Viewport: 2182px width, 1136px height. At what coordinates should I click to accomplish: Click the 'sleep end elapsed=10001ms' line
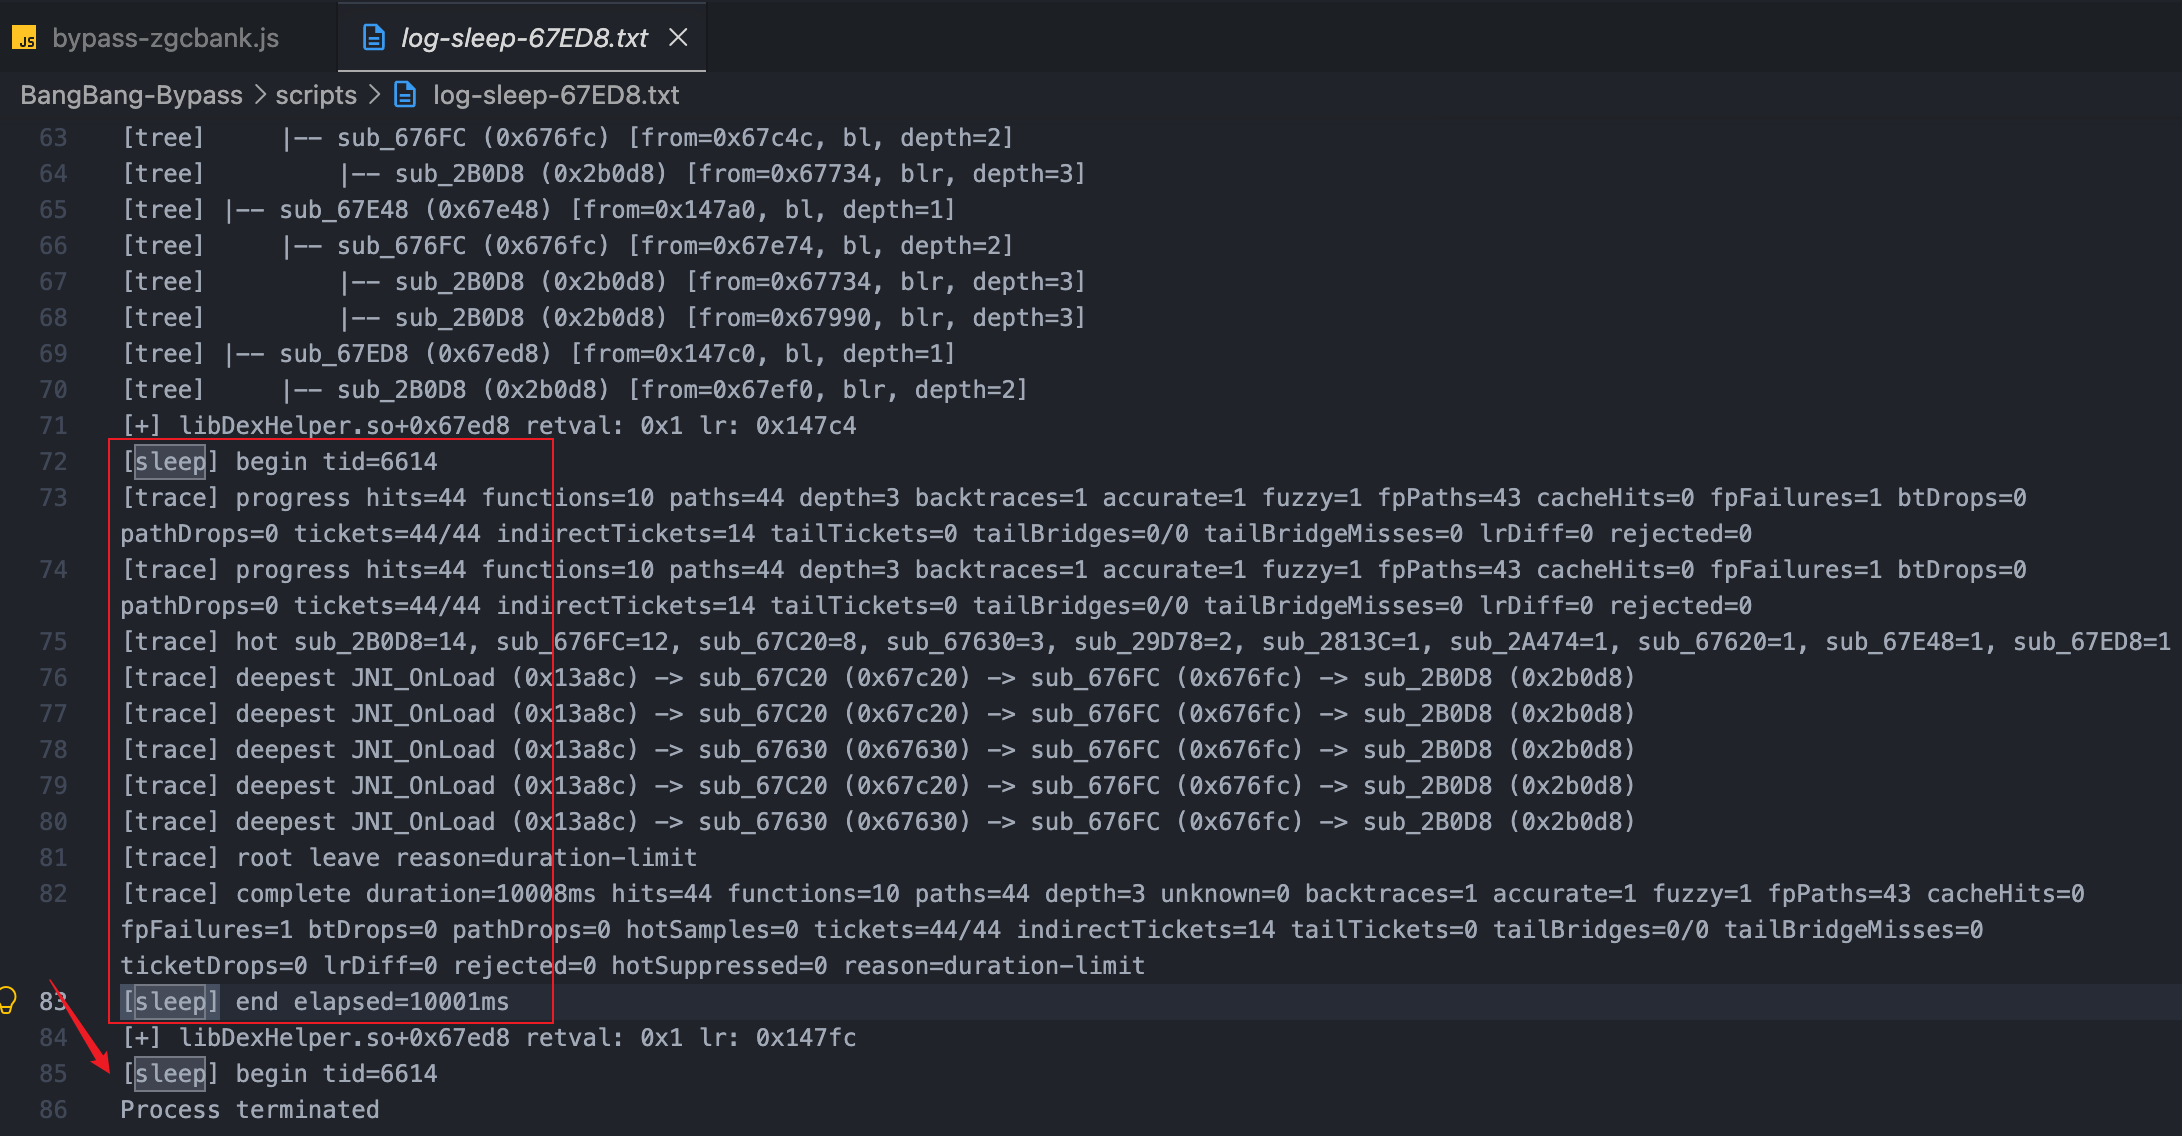(315, 1002)
